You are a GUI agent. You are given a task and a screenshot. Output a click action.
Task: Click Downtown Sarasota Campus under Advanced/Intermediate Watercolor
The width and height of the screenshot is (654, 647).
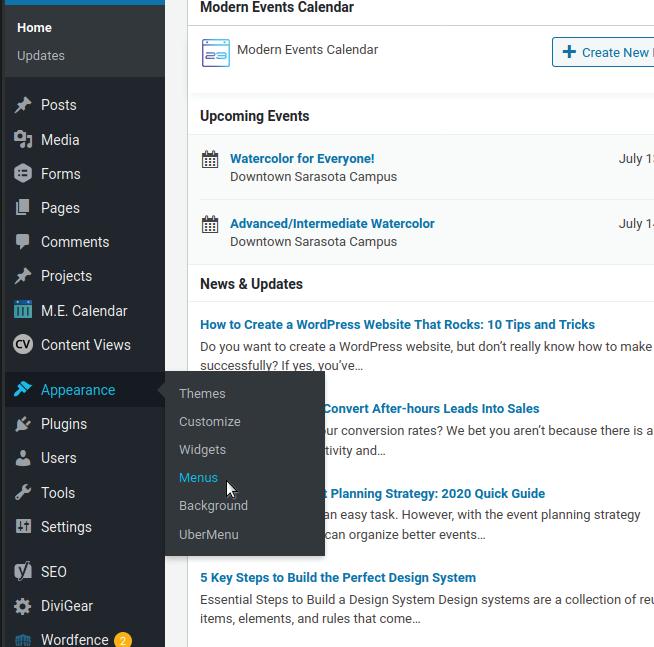(x=313, y=242)
